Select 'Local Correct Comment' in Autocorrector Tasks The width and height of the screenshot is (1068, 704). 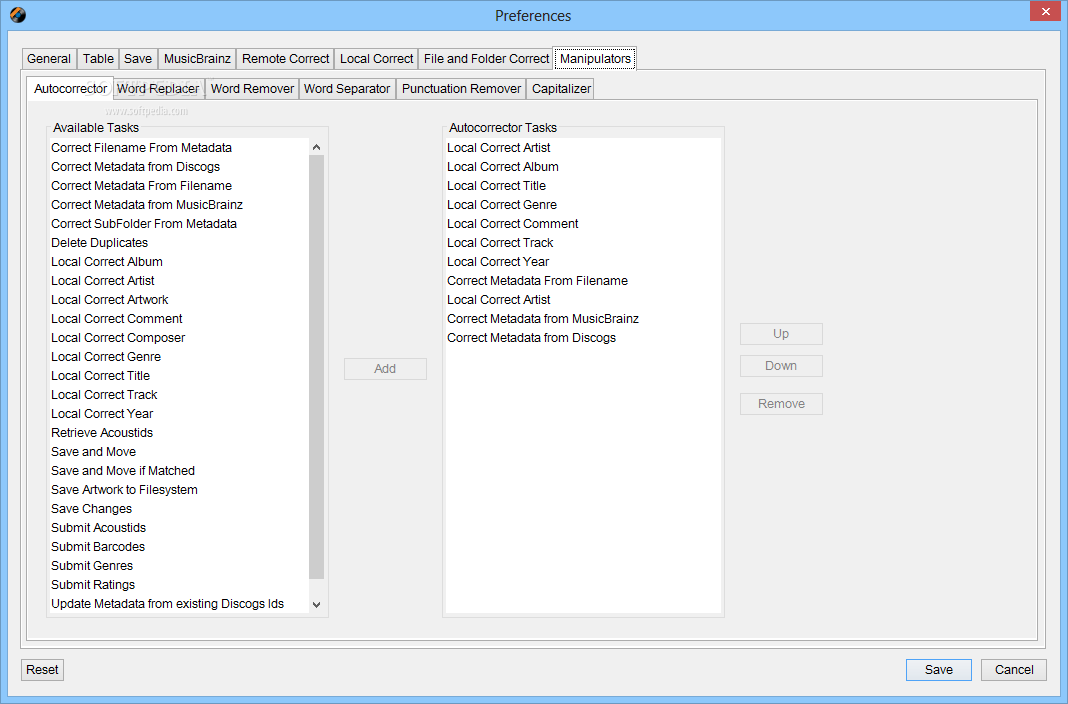[583, 224]
